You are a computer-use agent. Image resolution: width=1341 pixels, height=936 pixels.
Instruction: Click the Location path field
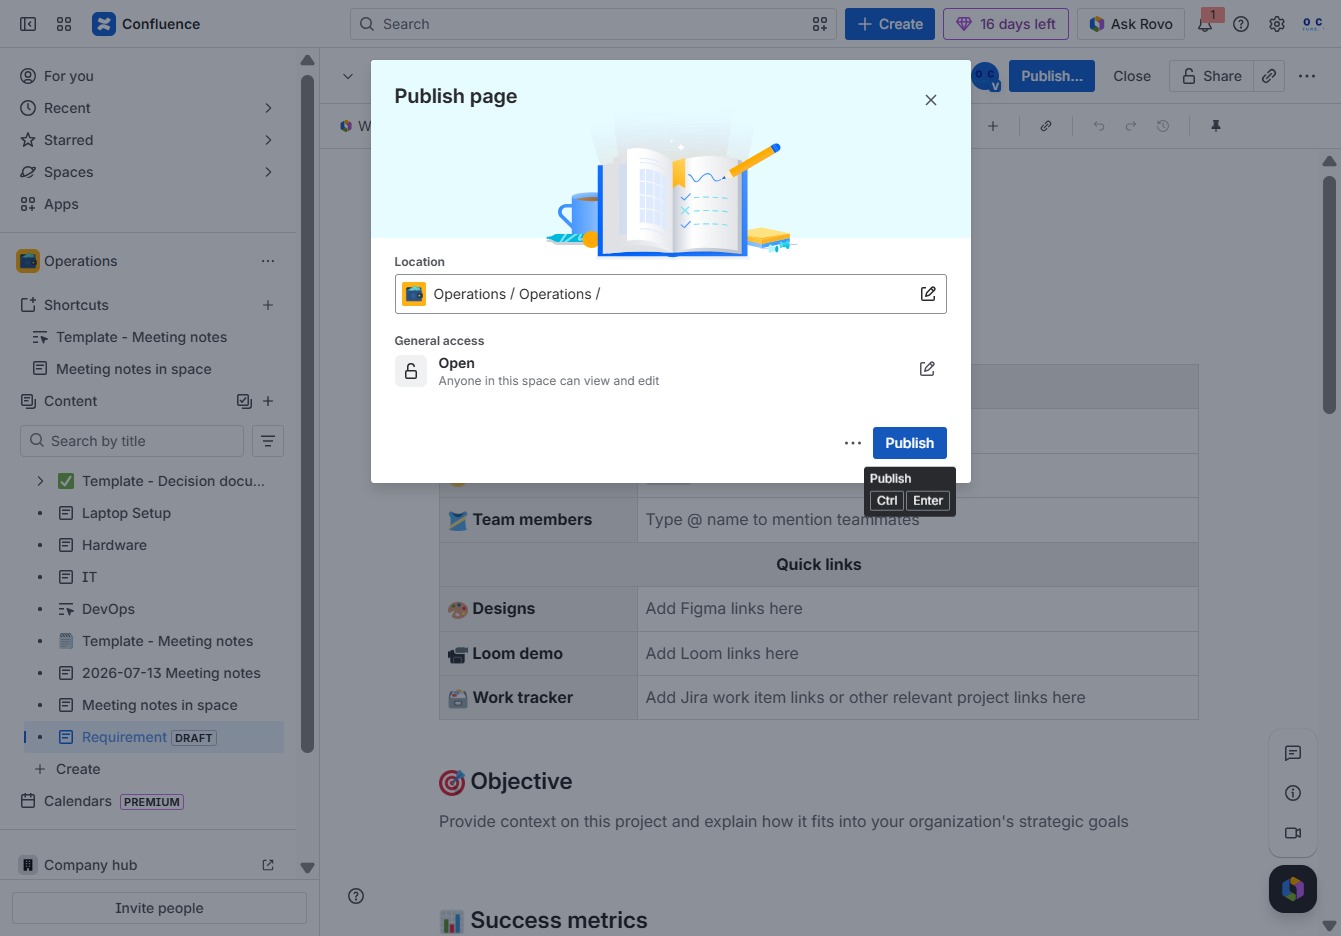click(x=670, y=294)
